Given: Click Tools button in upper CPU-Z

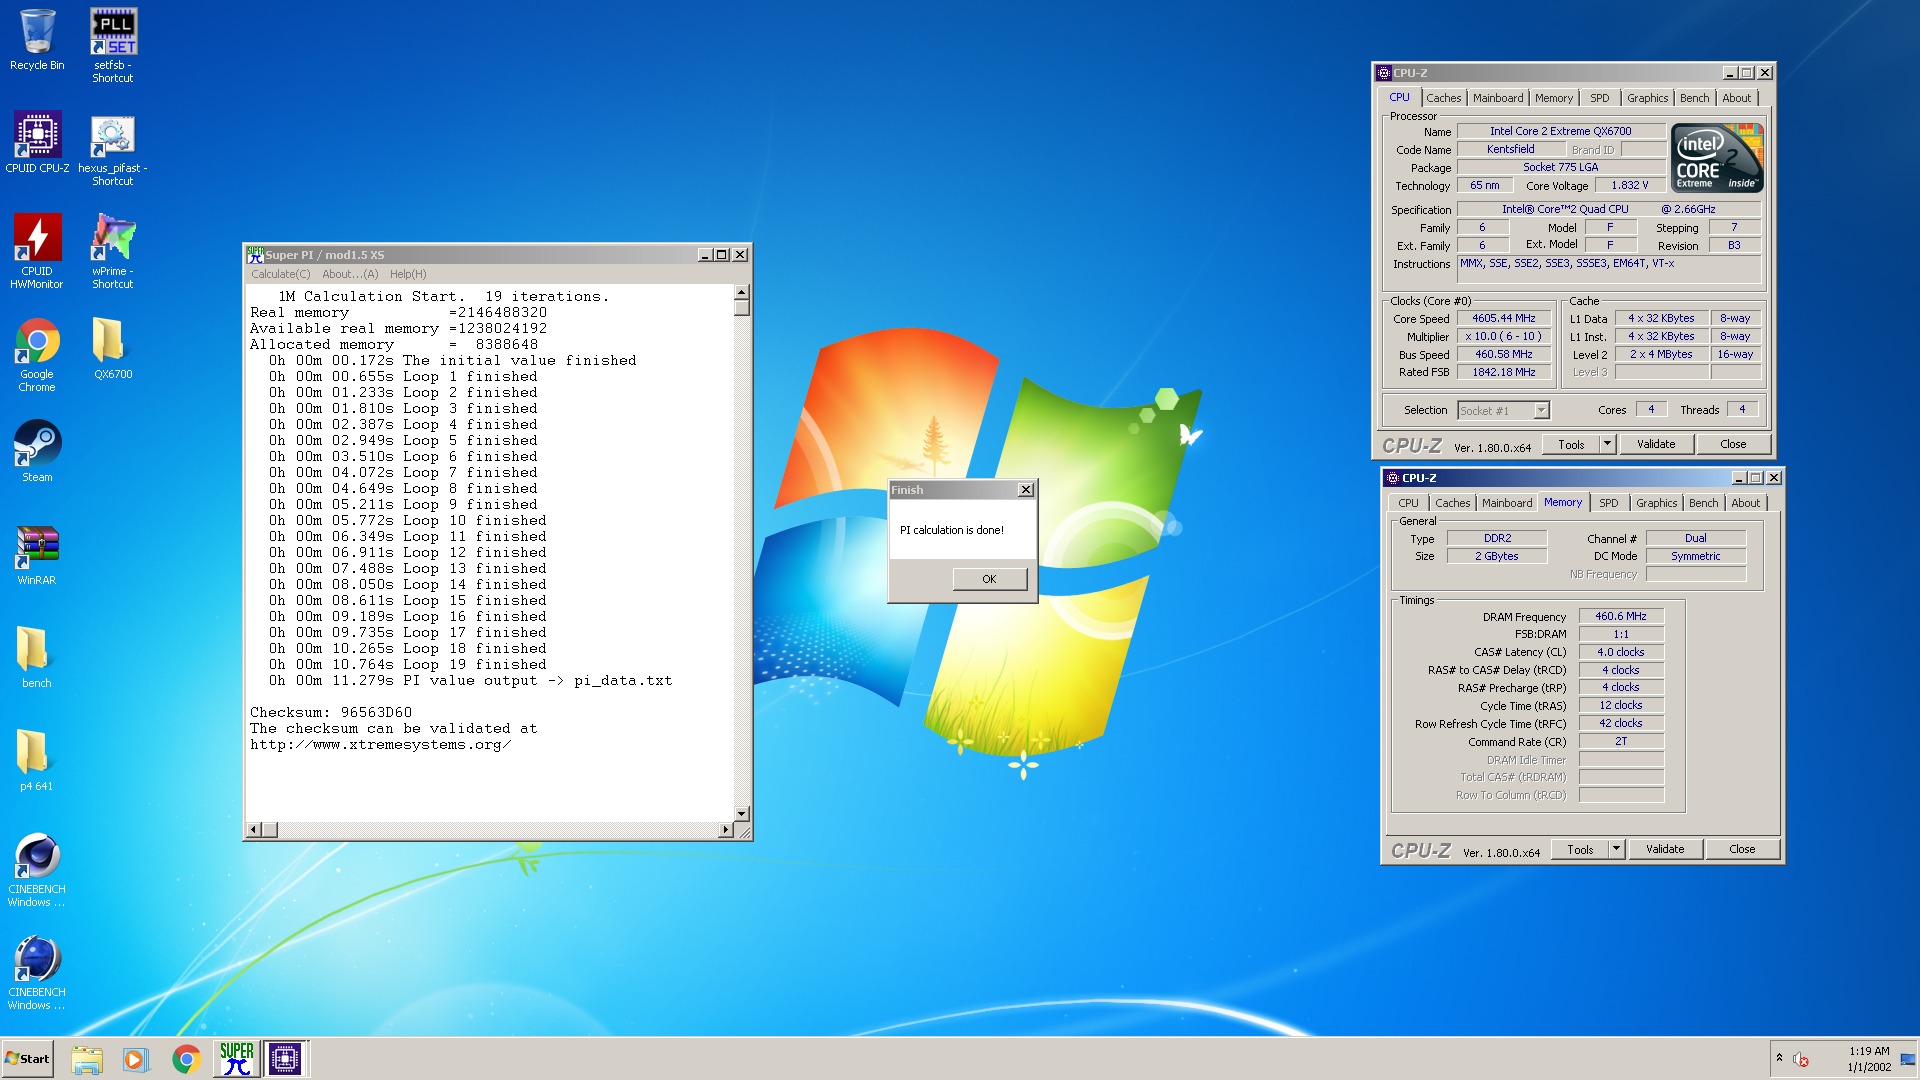Looking at the screenshot, I should 1571,444.
